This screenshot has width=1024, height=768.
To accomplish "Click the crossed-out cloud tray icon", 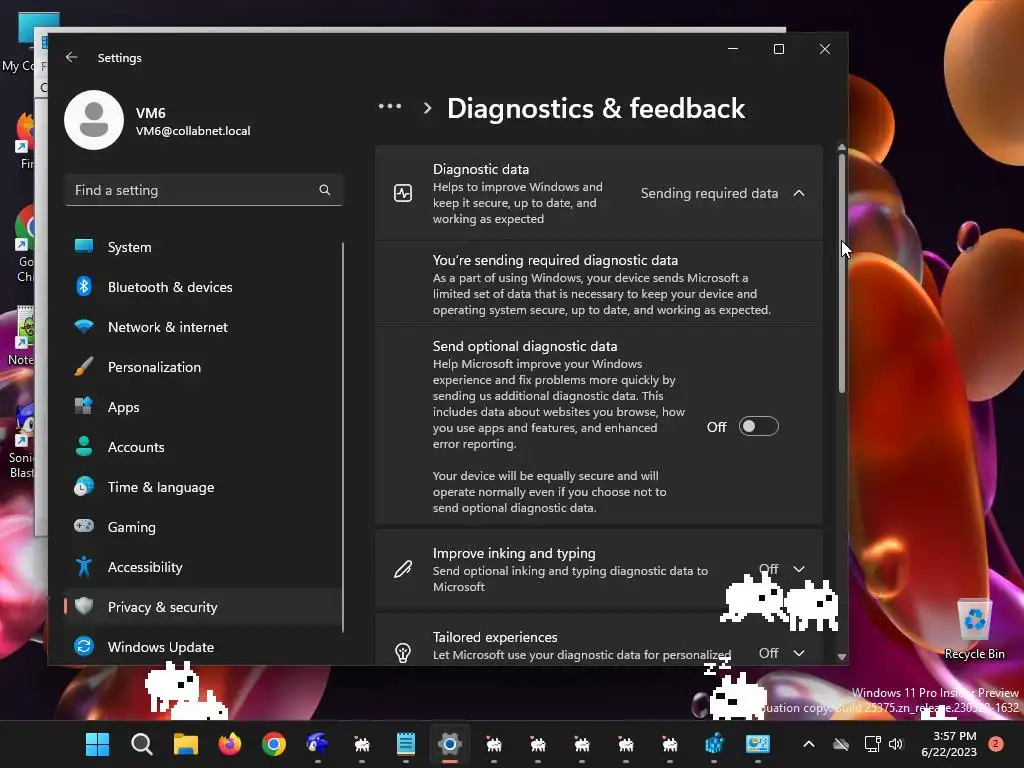I will pos(841,744).
